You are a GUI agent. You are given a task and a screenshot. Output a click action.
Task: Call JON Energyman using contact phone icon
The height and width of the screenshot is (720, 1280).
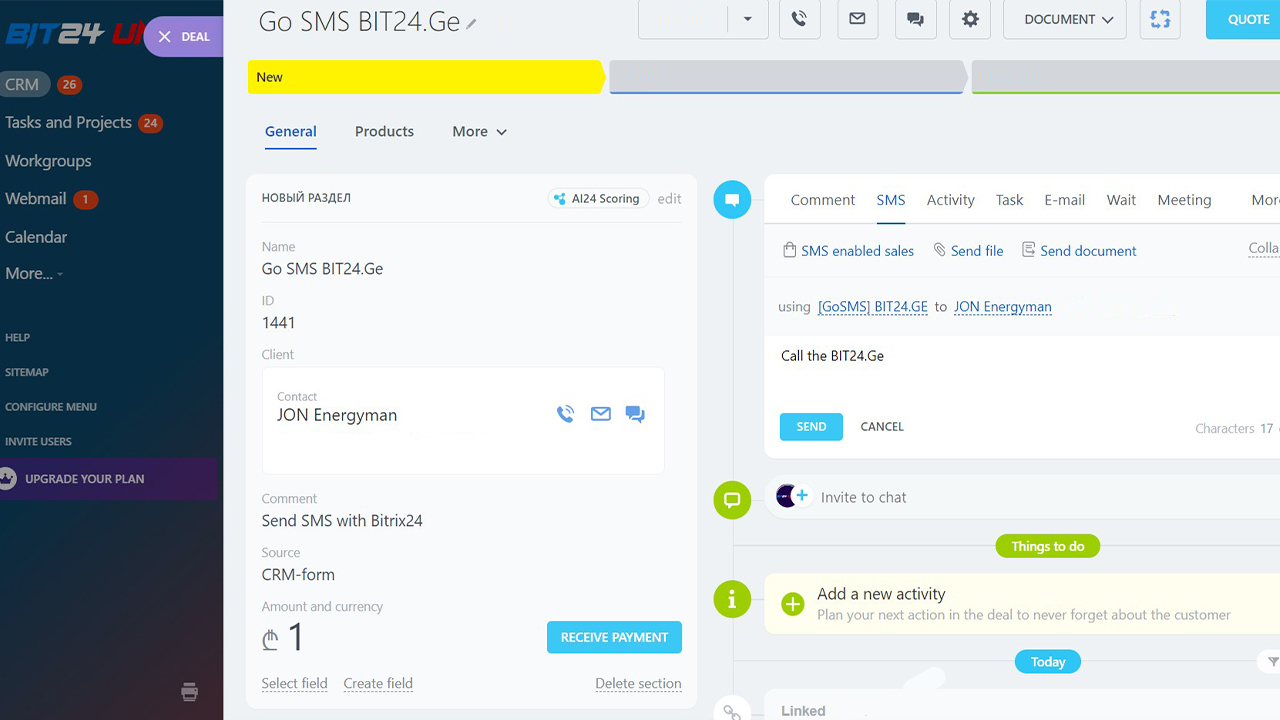566,414
